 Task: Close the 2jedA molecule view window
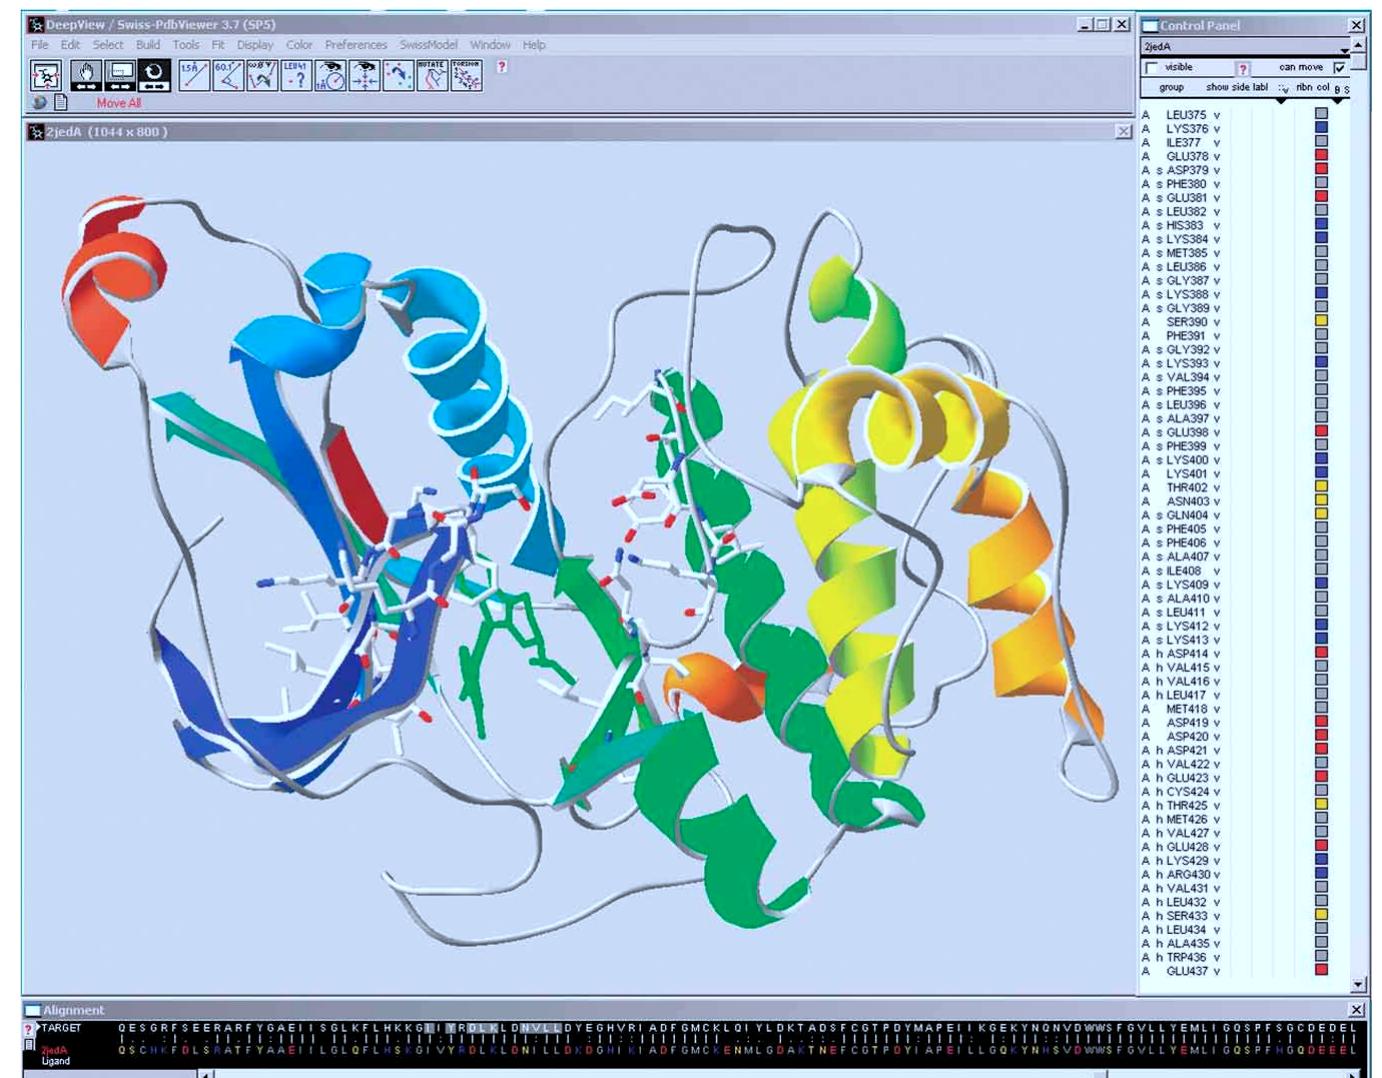(1123, 132)
